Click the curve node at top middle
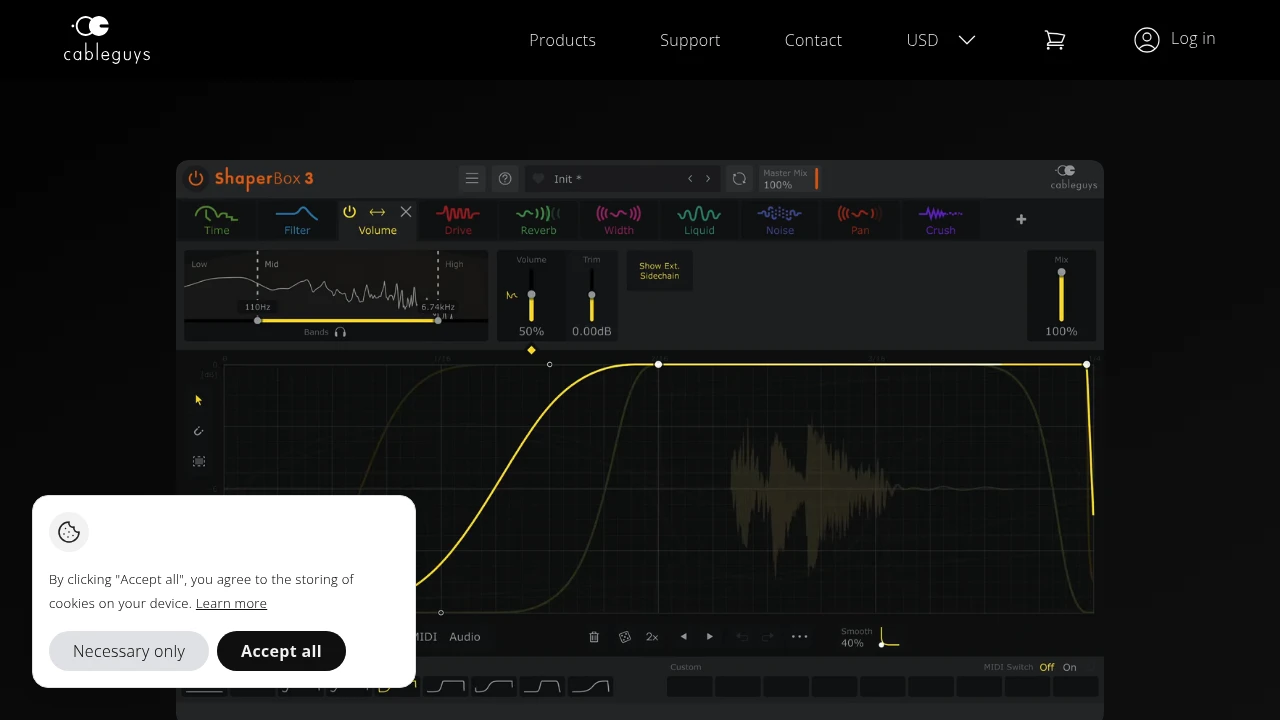This screenshot has height=720, width=1280. pos(658,364)
